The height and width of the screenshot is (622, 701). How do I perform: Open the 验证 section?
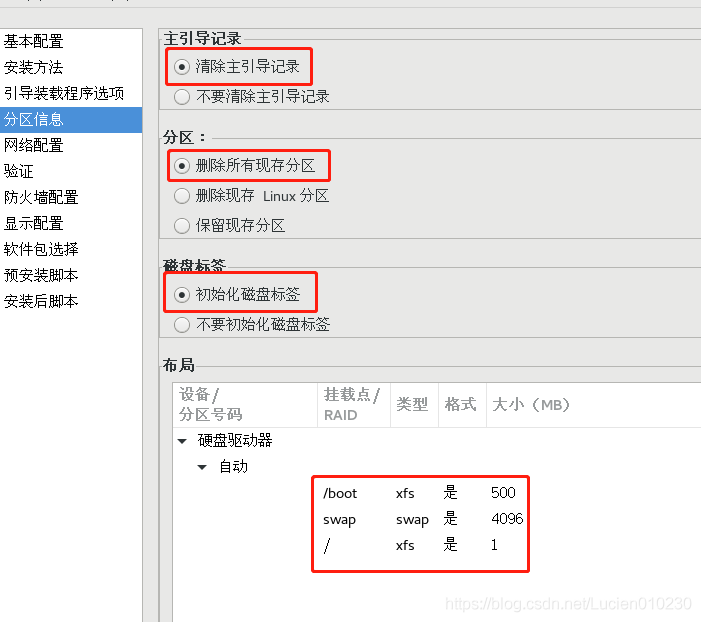click(x=71, y=171)
